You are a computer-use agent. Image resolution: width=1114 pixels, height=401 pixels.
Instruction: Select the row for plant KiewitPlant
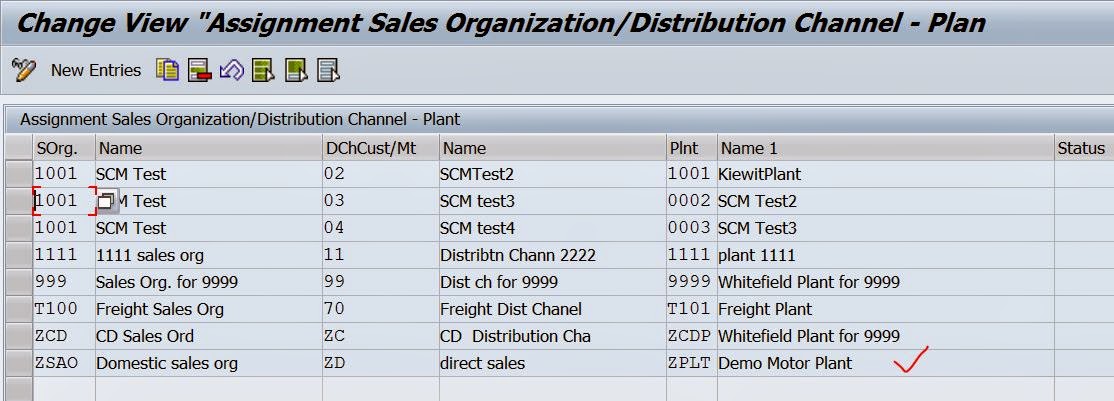[x=17, y=174]
